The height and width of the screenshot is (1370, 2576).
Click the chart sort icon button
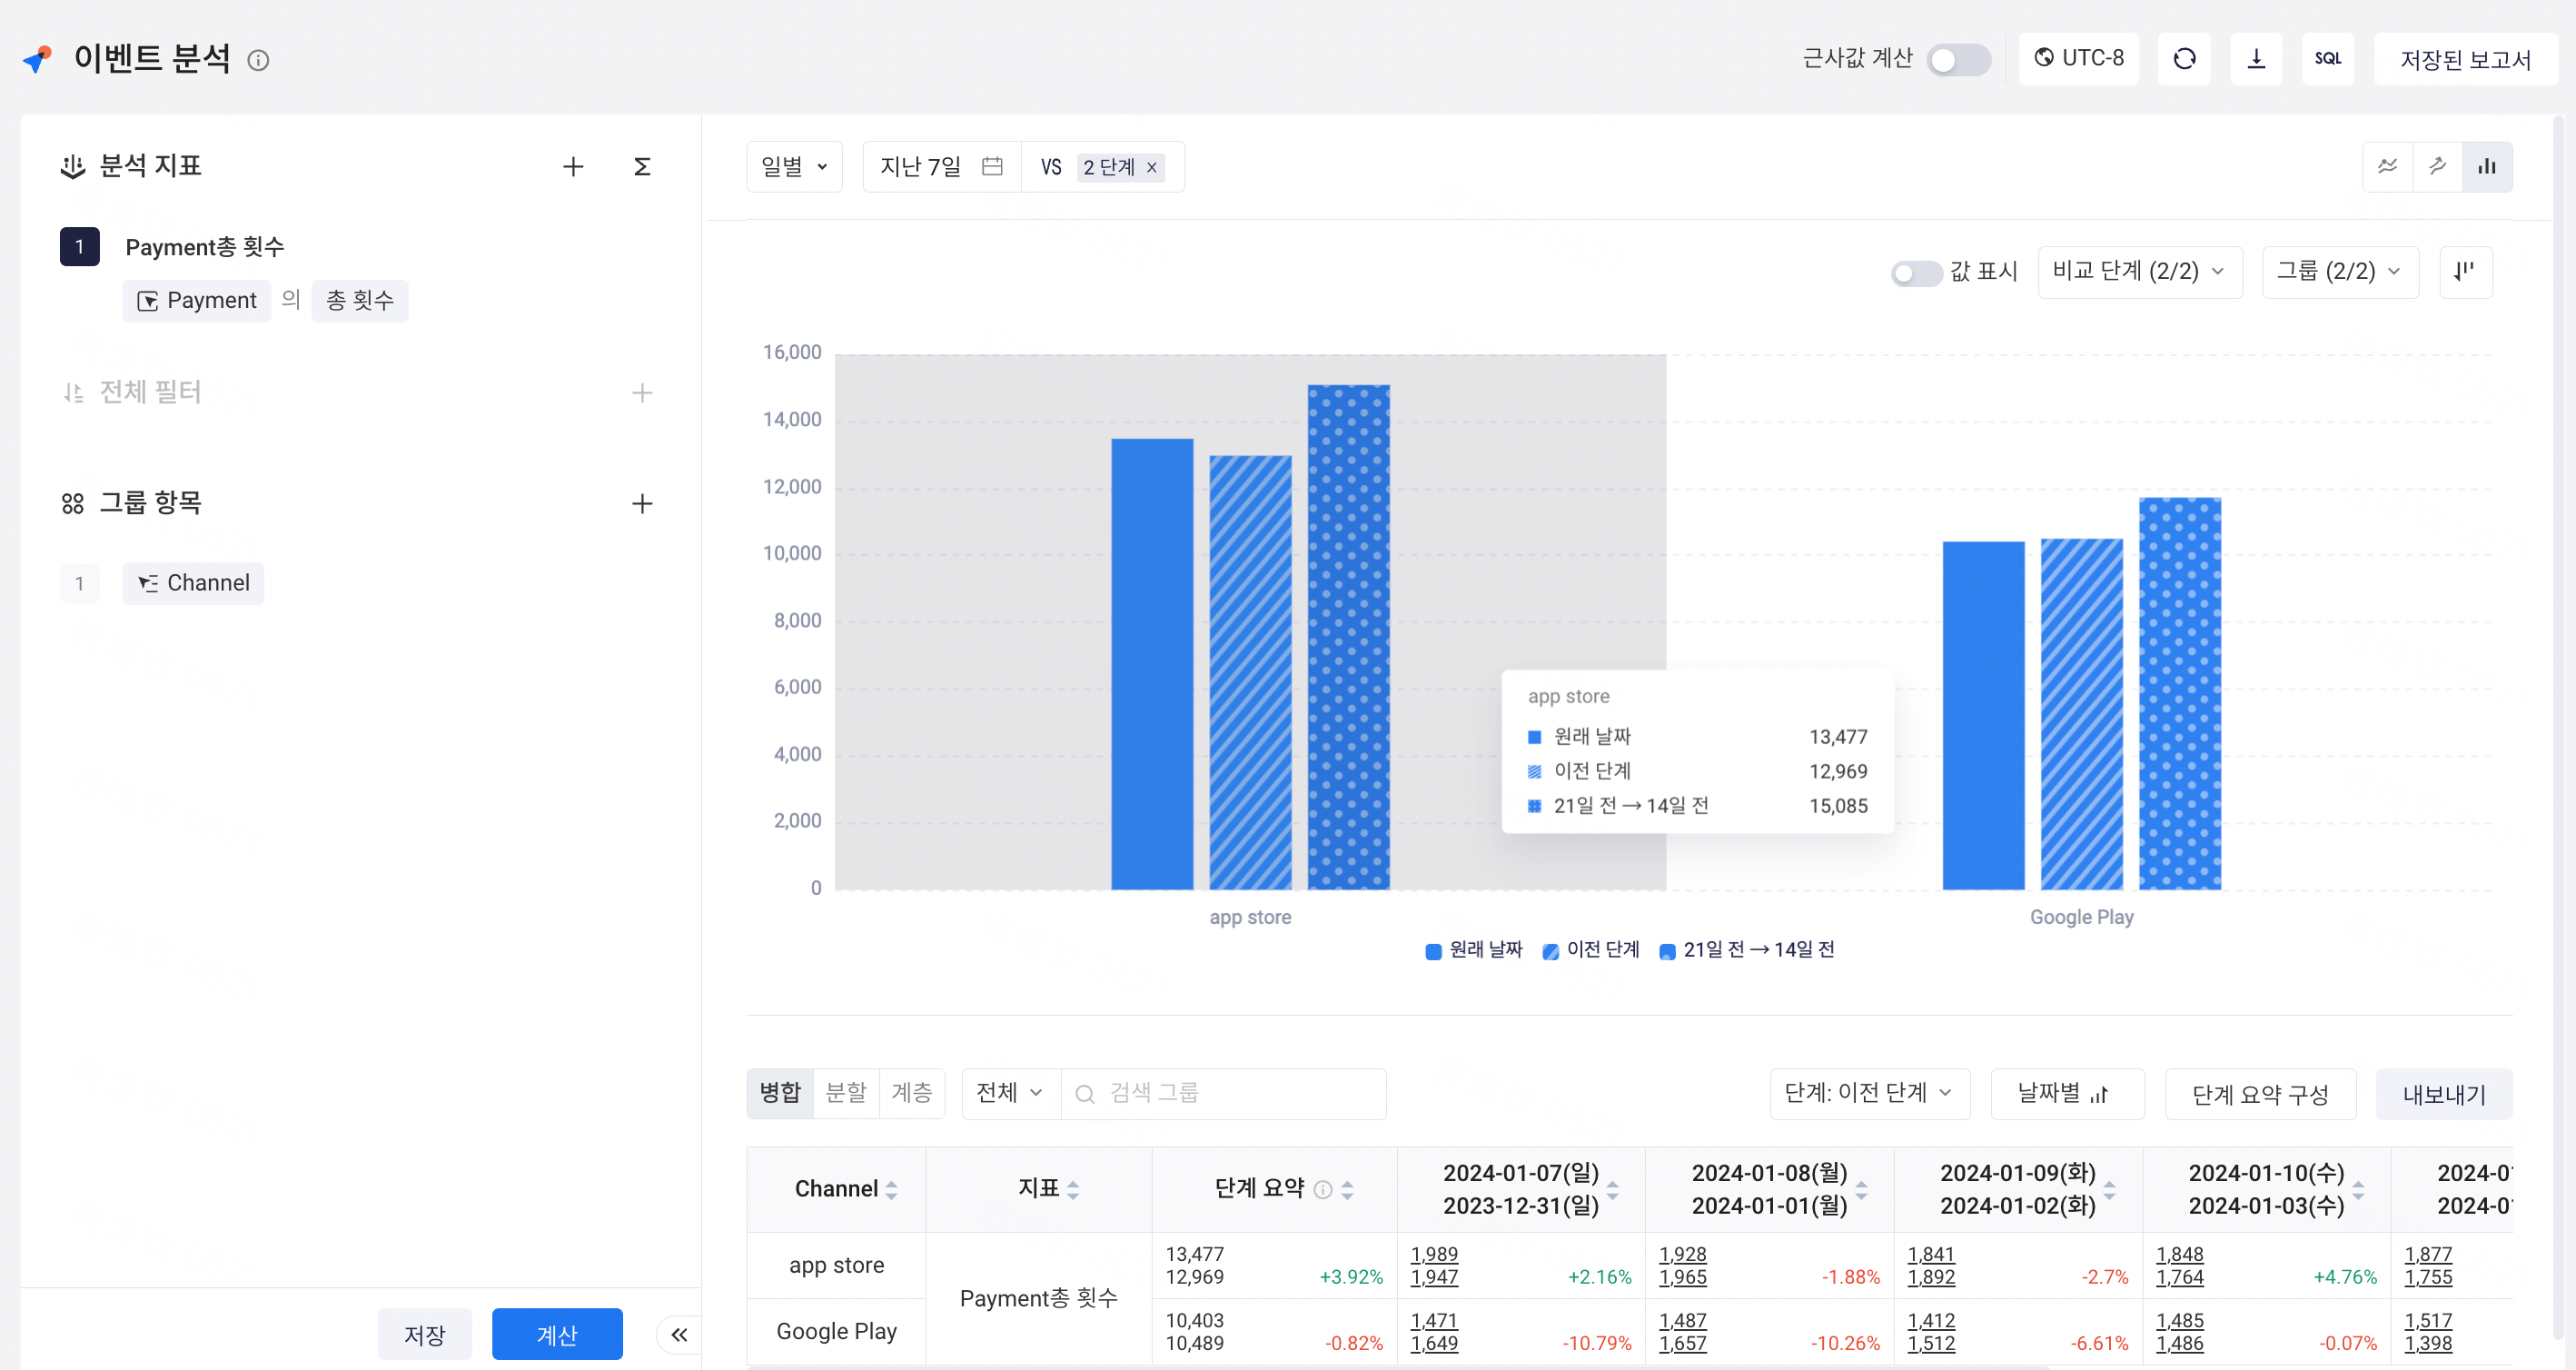(x=2465, y=272)
